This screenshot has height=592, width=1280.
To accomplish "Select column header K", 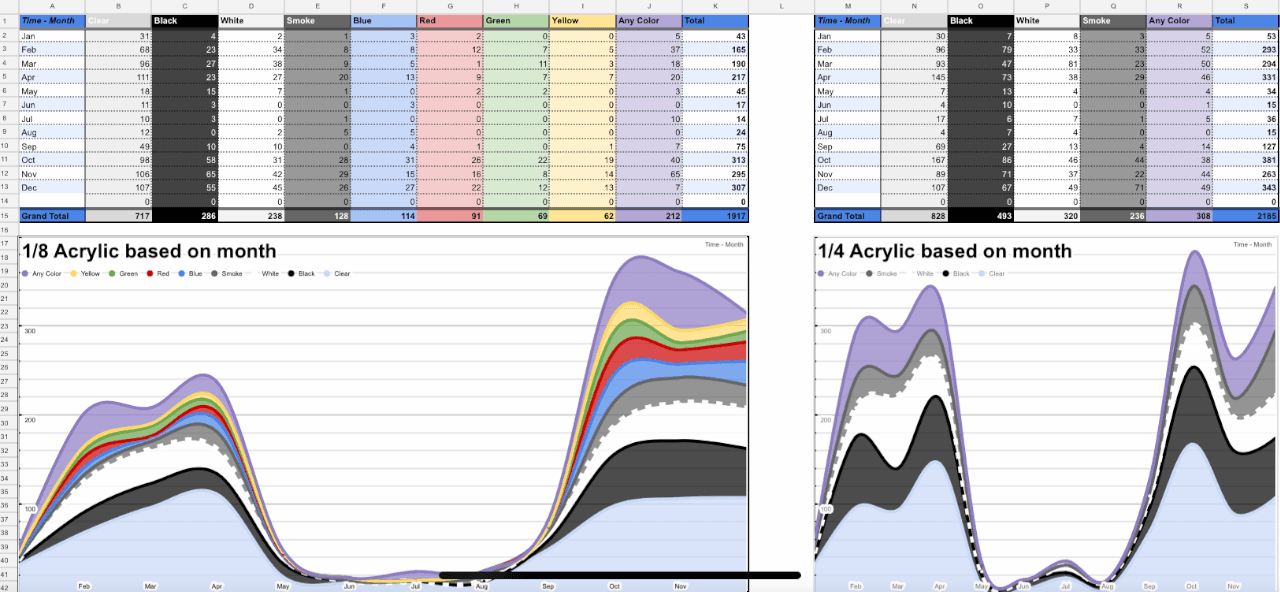I will point(714,7).
